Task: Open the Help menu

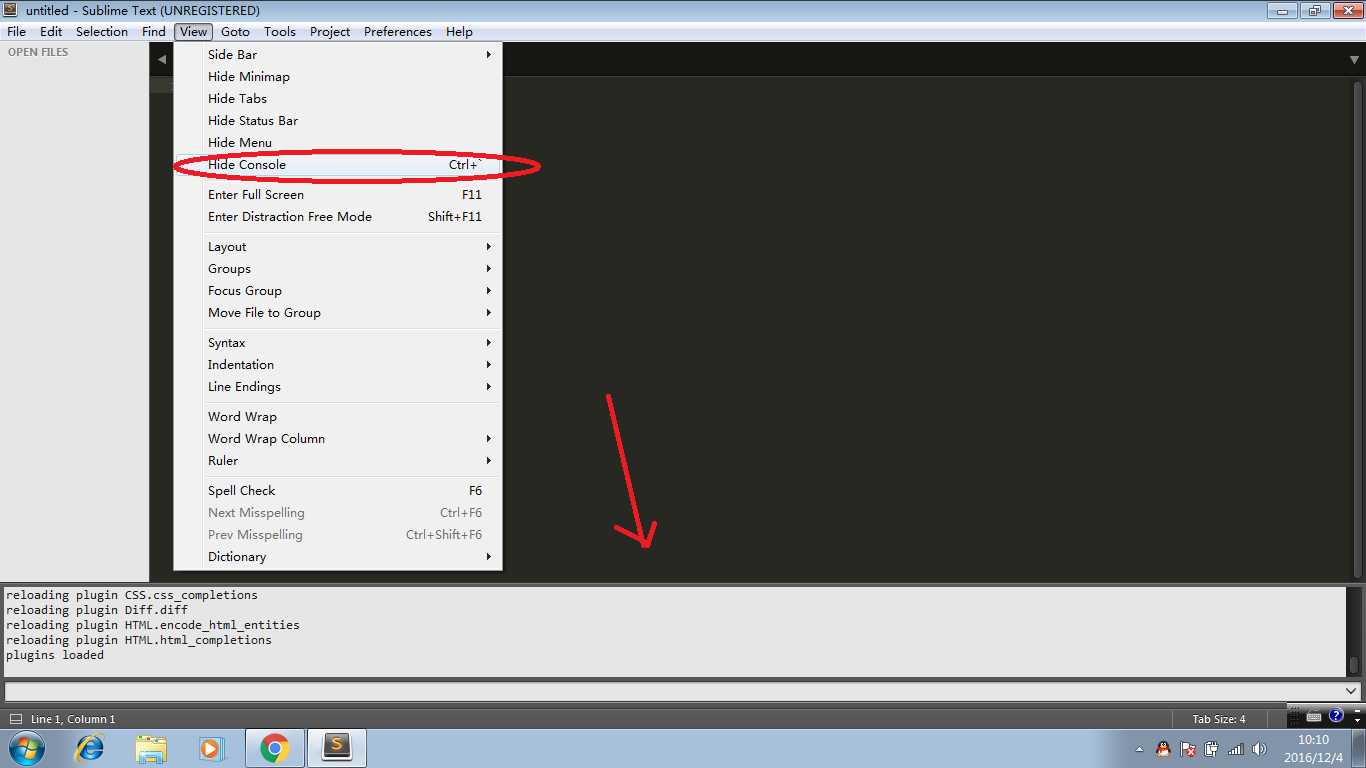Action: [x=459, y=31]
